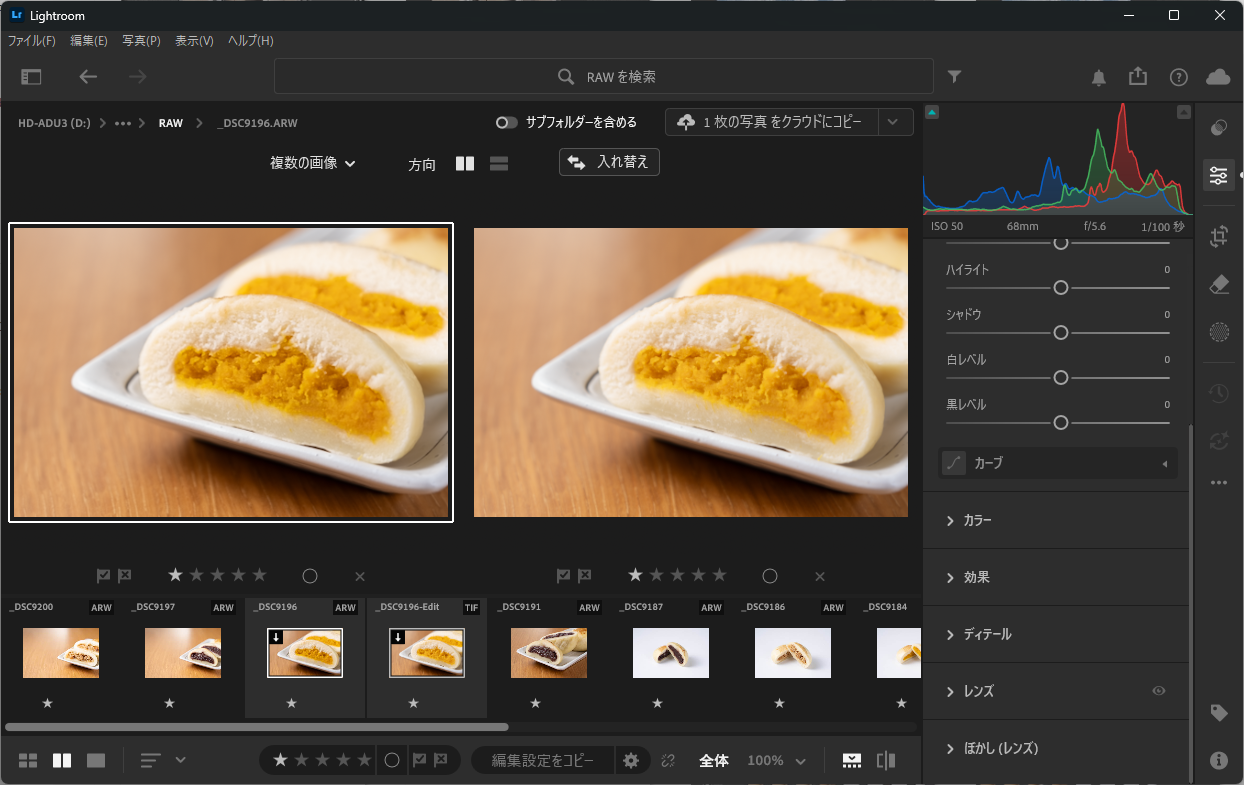The image size is (1244, 785).
Task: Flag left photo as picked
Action: [x=103, y=575]
